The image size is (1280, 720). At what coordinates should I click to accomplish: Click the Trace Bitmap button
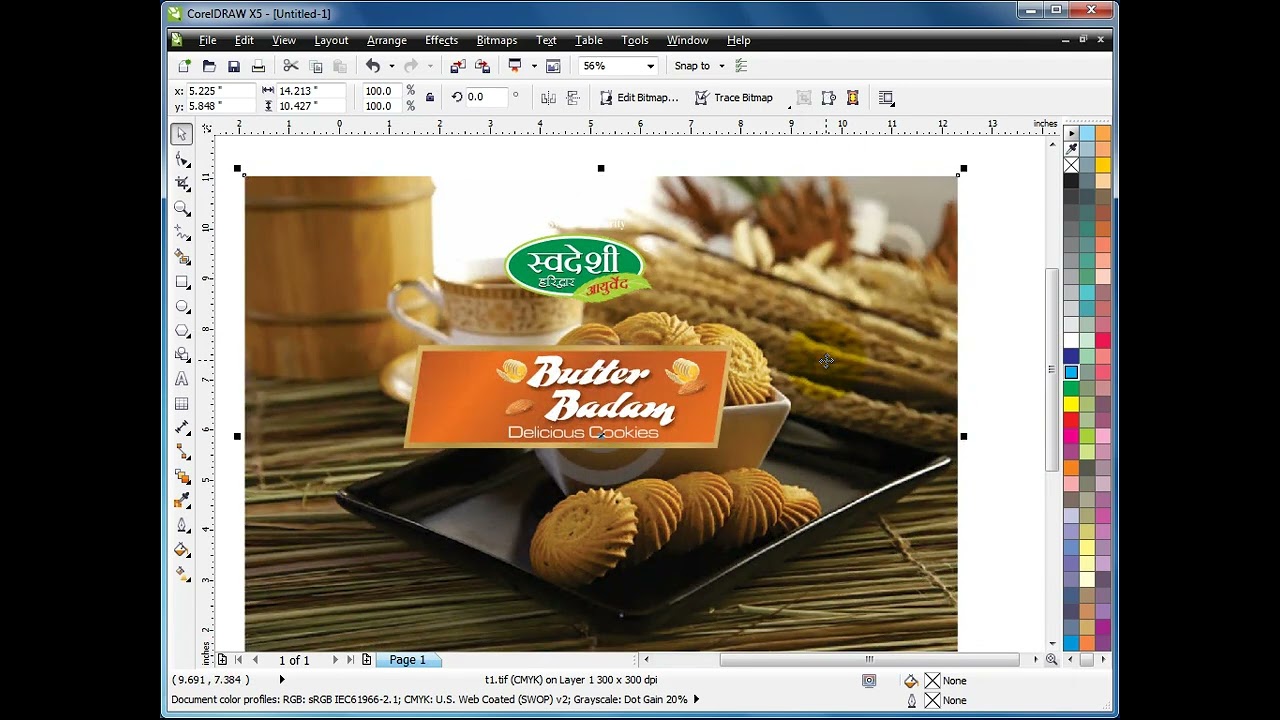pos(733,97)
